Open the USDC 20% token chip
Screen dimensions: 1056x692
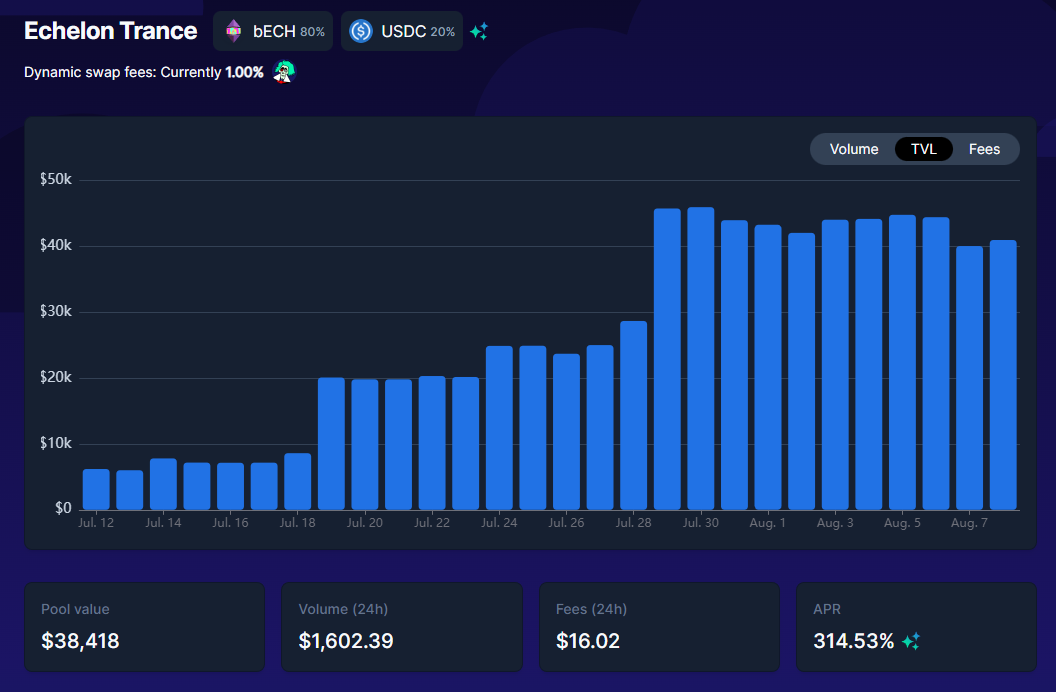coord(401,31)
